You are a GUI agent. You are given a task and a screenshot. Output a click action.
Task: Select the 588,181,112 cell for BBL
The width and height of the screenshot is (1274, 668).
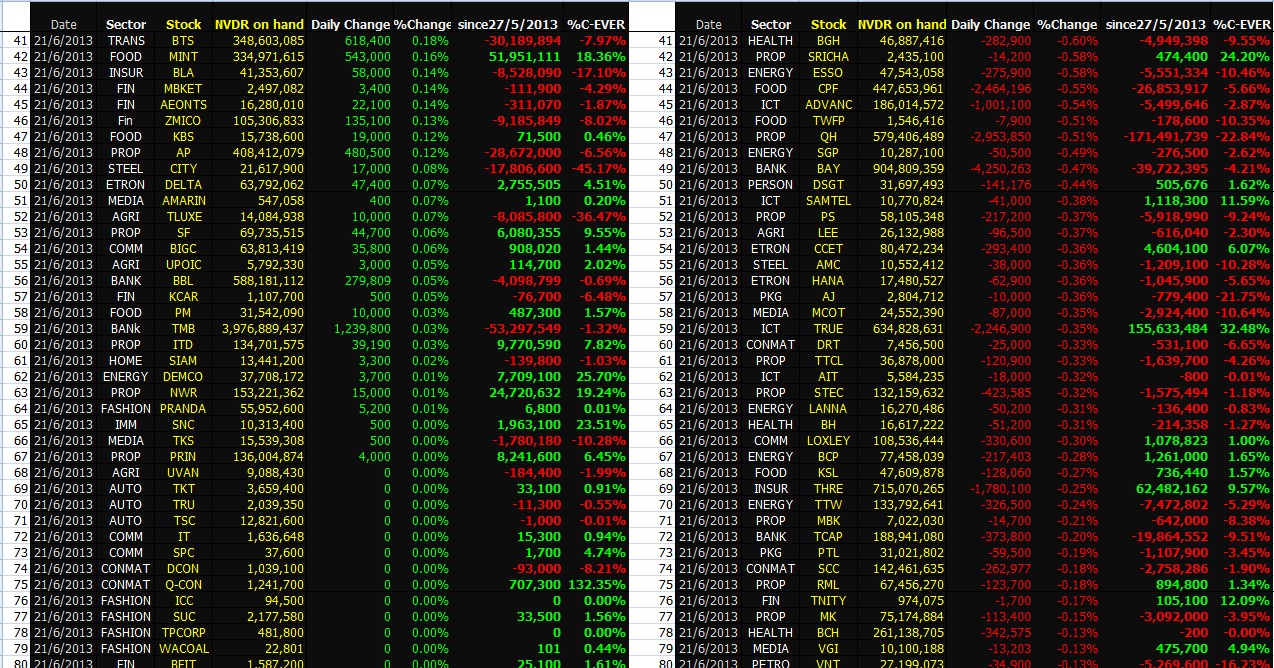267,281
